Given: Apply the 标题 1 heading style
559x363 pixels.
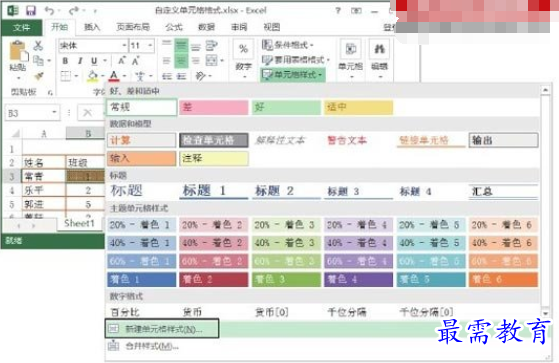Looking at the screenshot, I should [x=214, y=191].
